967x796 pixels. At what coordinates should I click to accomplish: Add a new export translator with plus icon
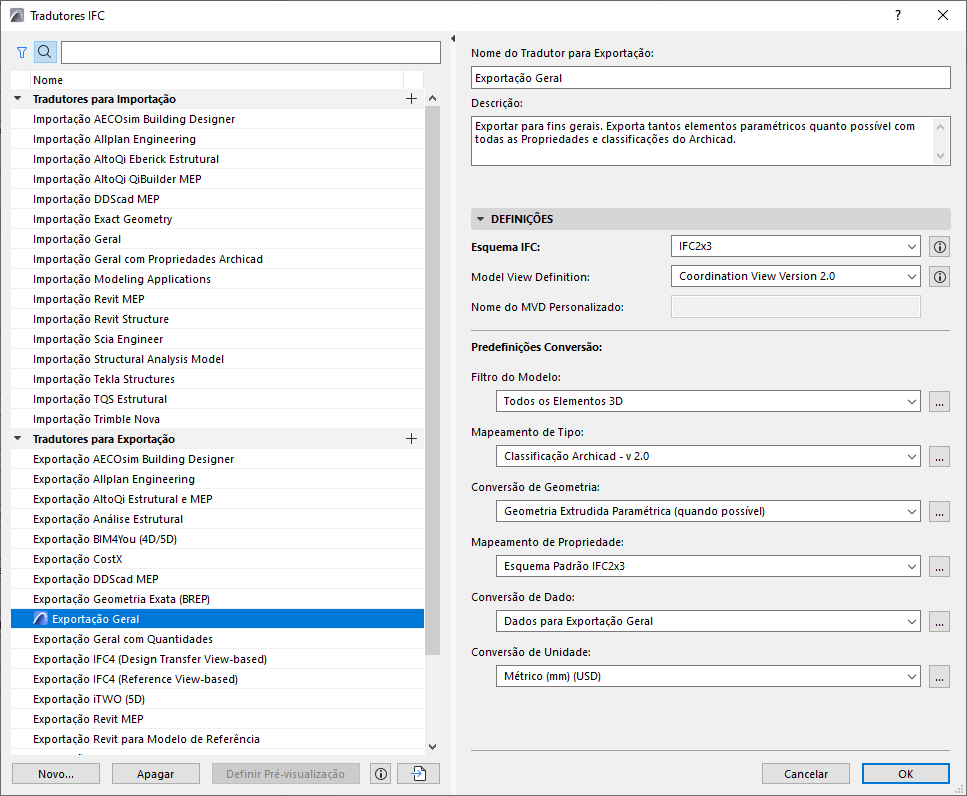[x=411, y=439]
